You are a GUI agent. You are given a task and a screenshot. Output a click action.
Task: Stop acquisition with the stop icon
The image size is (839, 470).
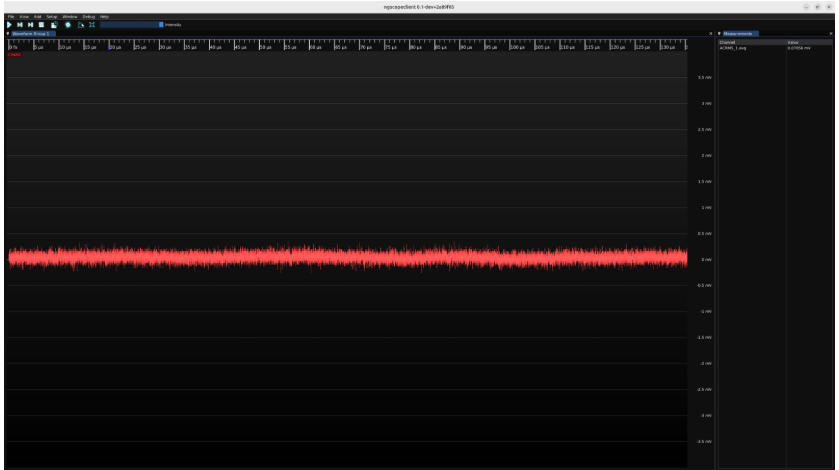point(42,24)
